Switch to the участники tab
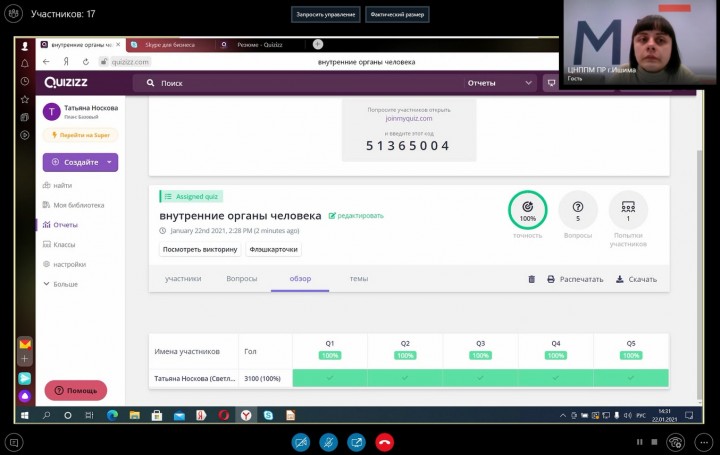The image size is (720, 455). click(x=183, y=279)
